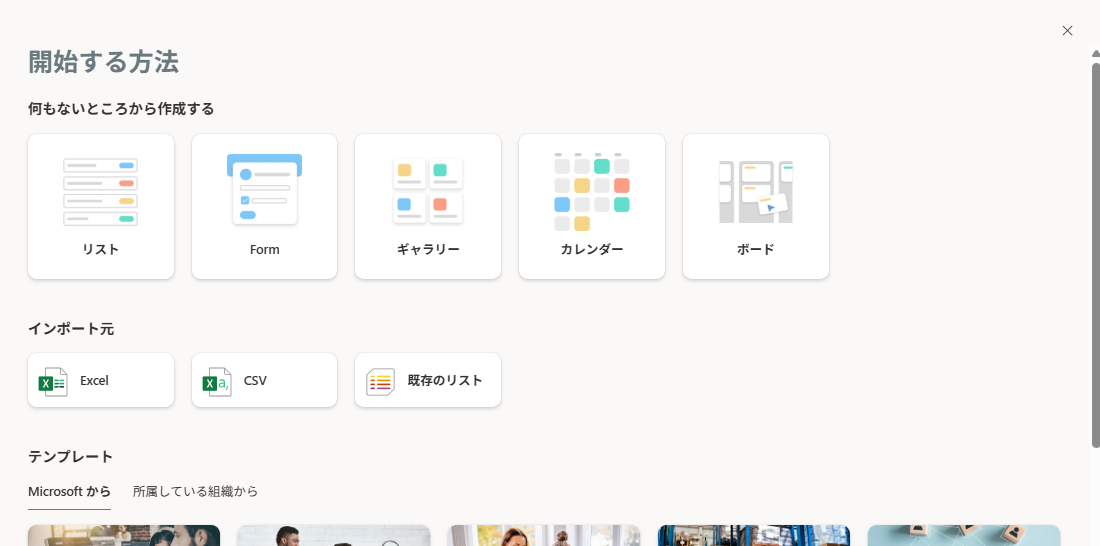This screenshot has width=1100, height=546.
Task: Select the リスト blank list illustration
Action: point(100,192)
